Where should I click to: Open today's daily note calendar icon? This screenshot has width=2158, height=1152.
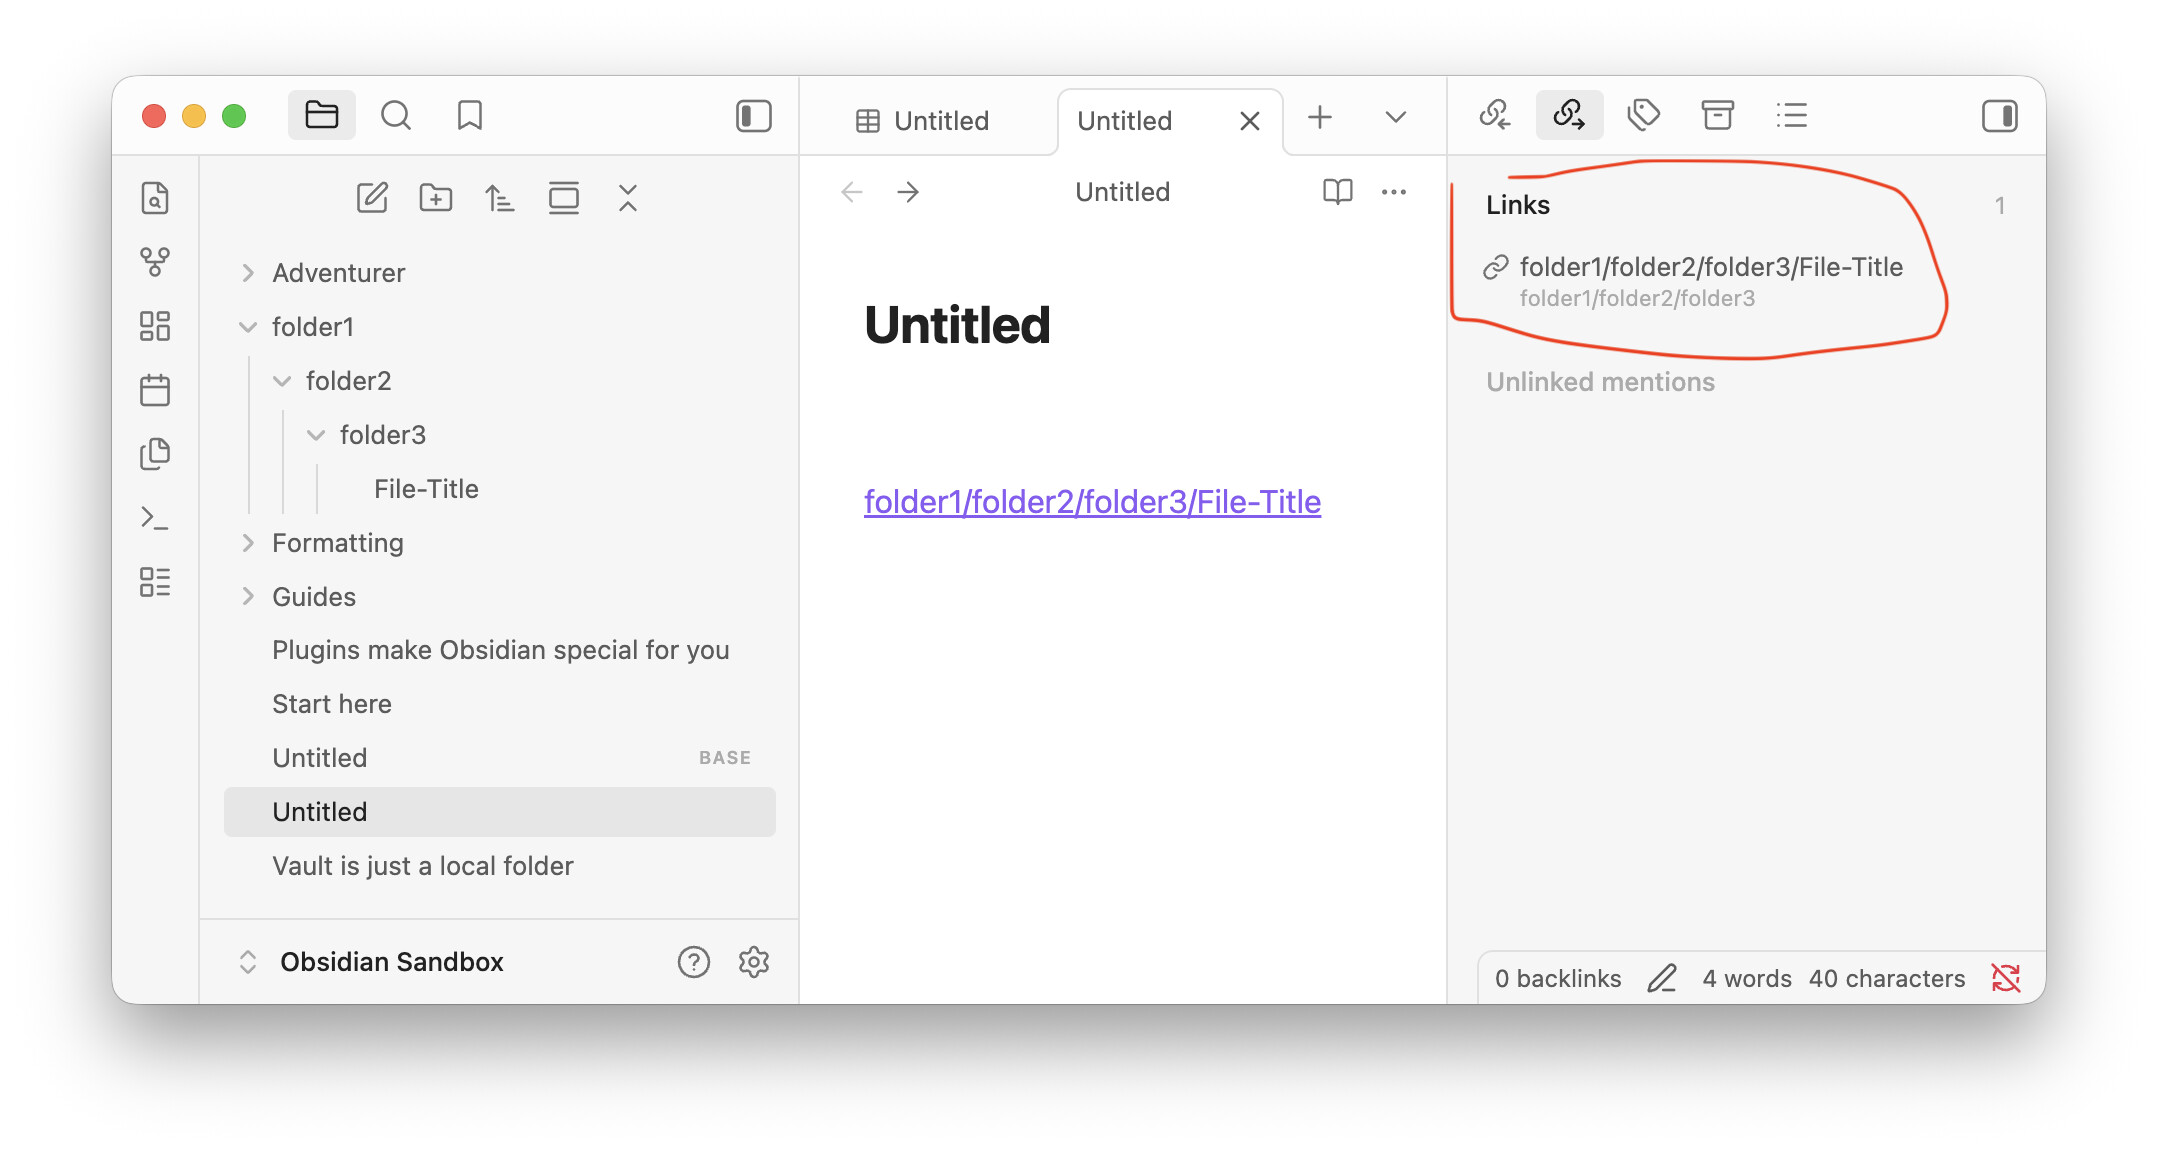pyautogui.click(x=155, y=390)
